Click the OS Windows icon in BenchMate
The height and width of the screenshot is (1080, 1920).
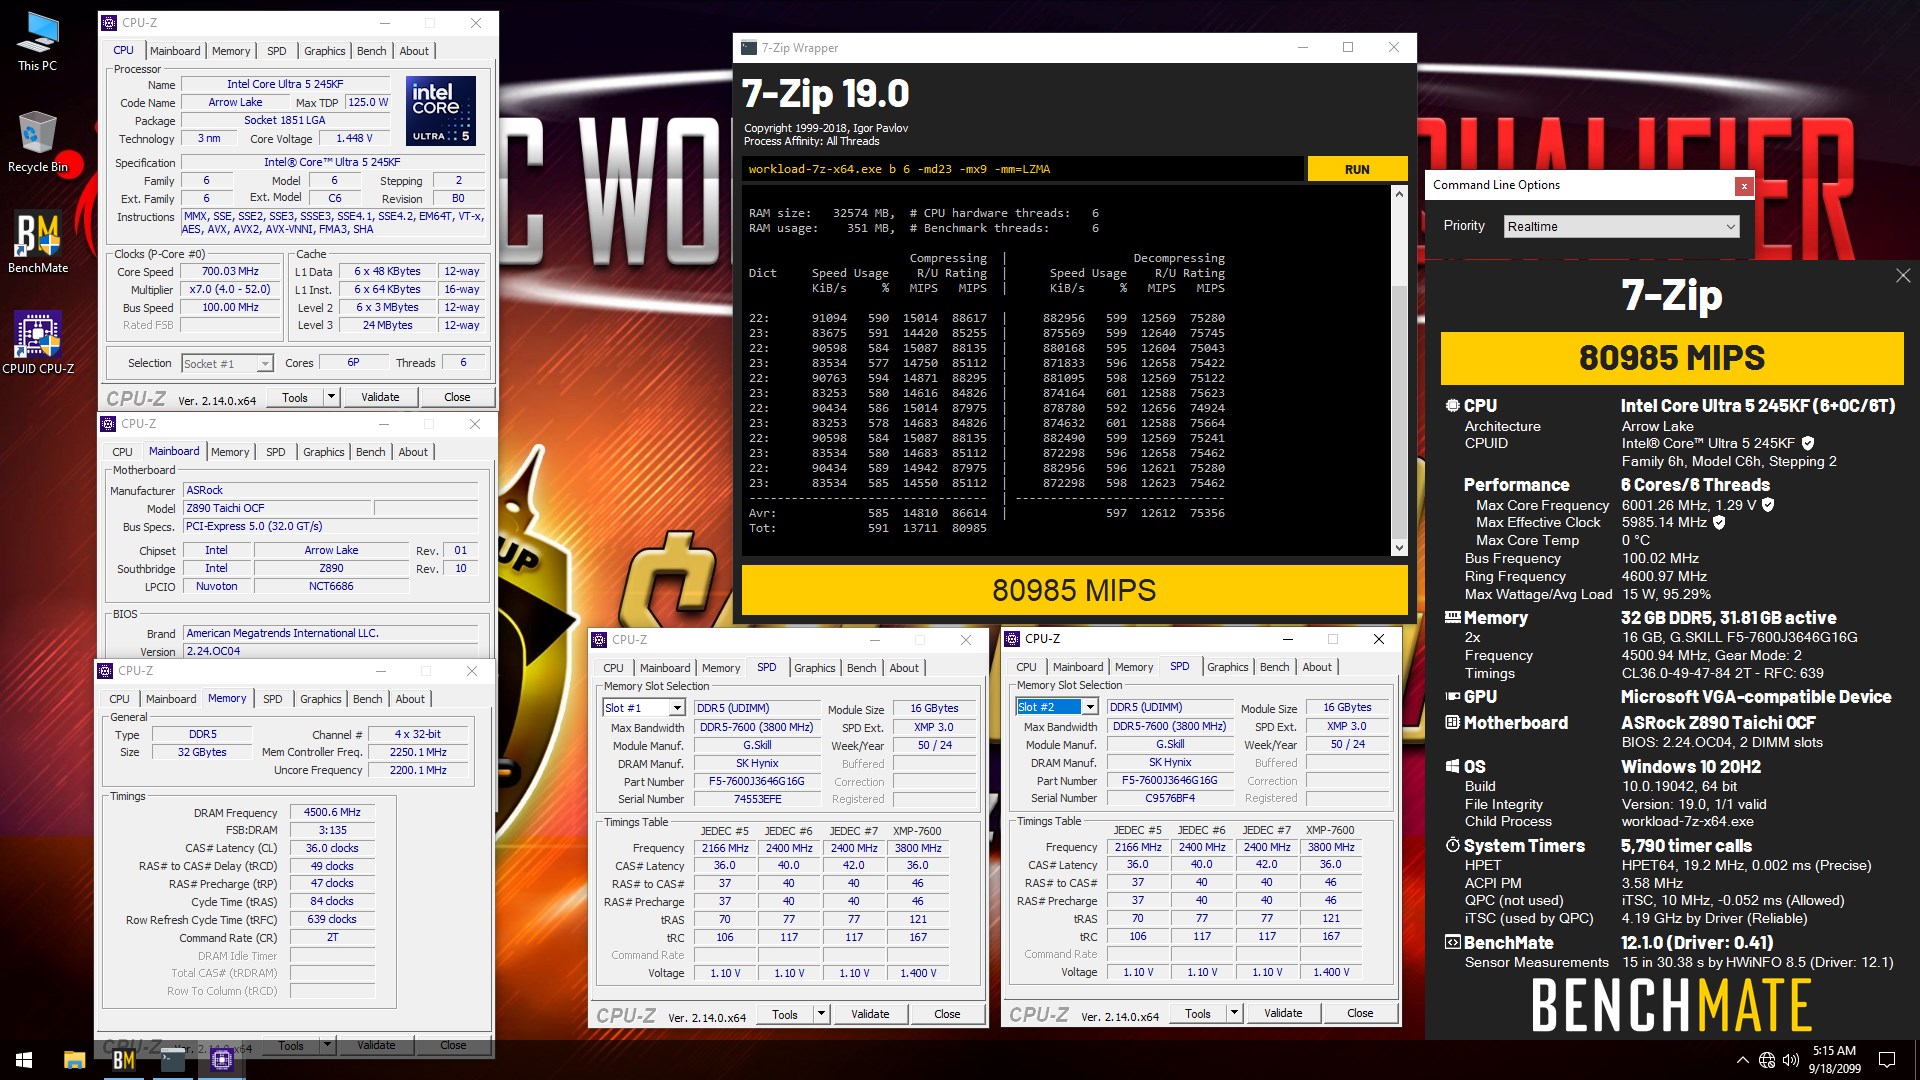point(1452,767)
